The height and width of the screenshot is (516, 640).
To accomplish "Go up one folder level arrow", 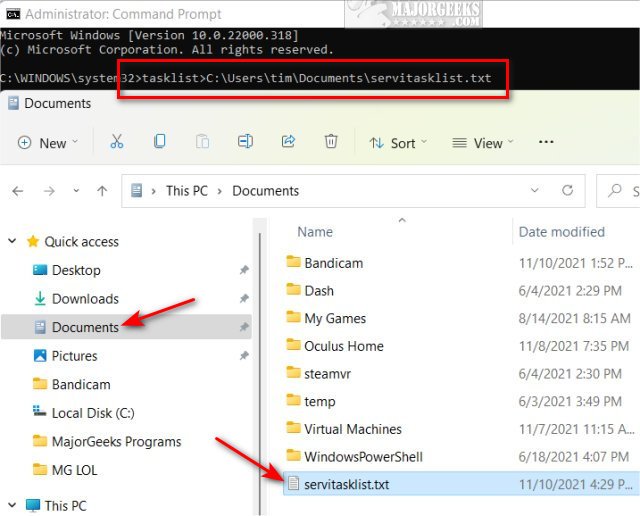I will click(102, 191).
